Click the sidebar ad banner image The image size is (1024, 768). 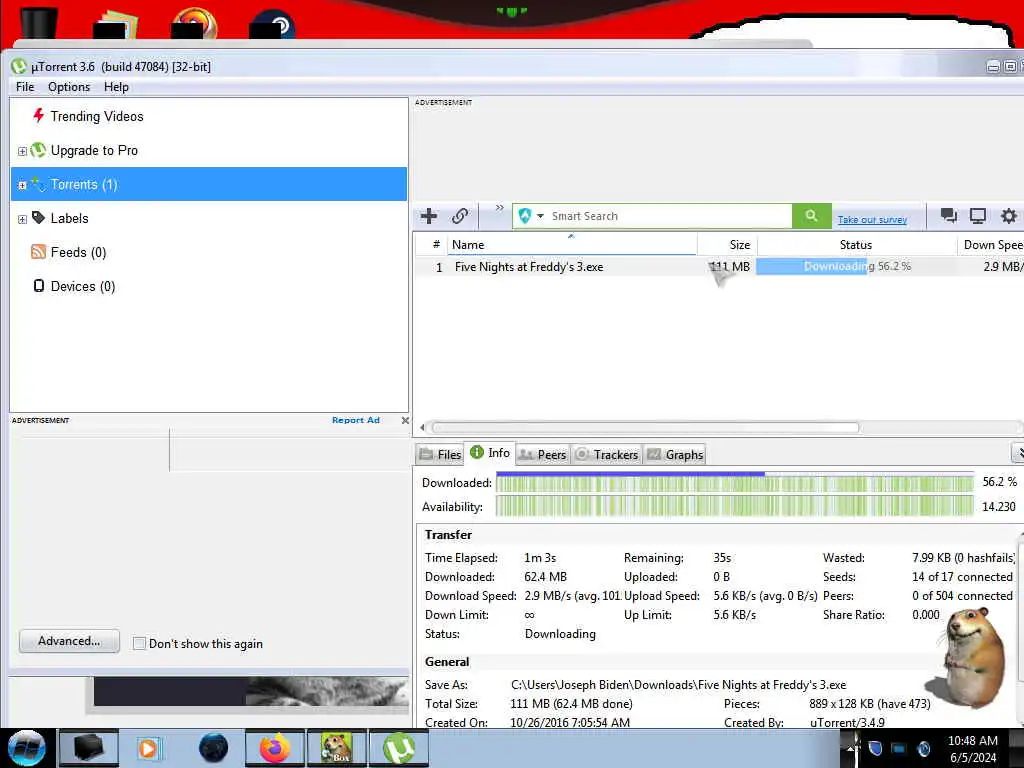(x=251, y=691)
